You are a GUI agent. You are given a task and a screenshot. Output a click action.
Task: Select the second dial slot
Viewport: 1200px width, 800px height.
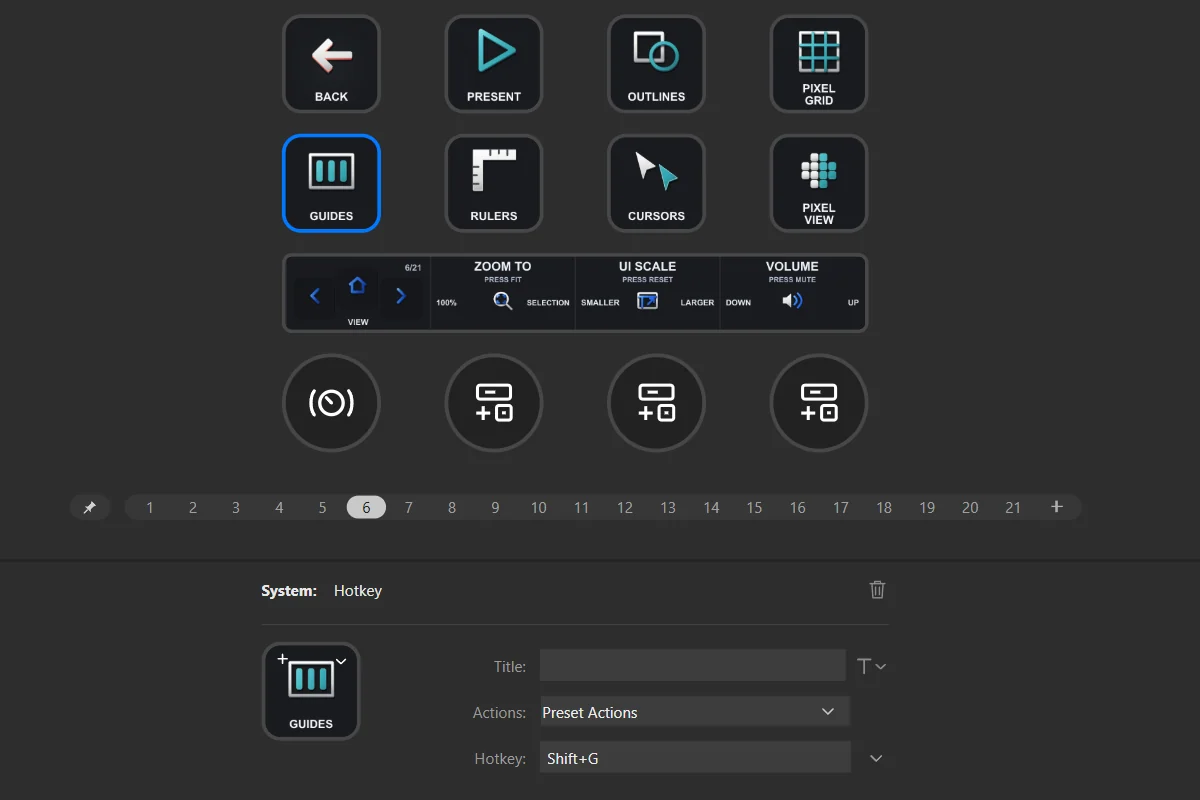pyautogui.click(x=494, y=403)
